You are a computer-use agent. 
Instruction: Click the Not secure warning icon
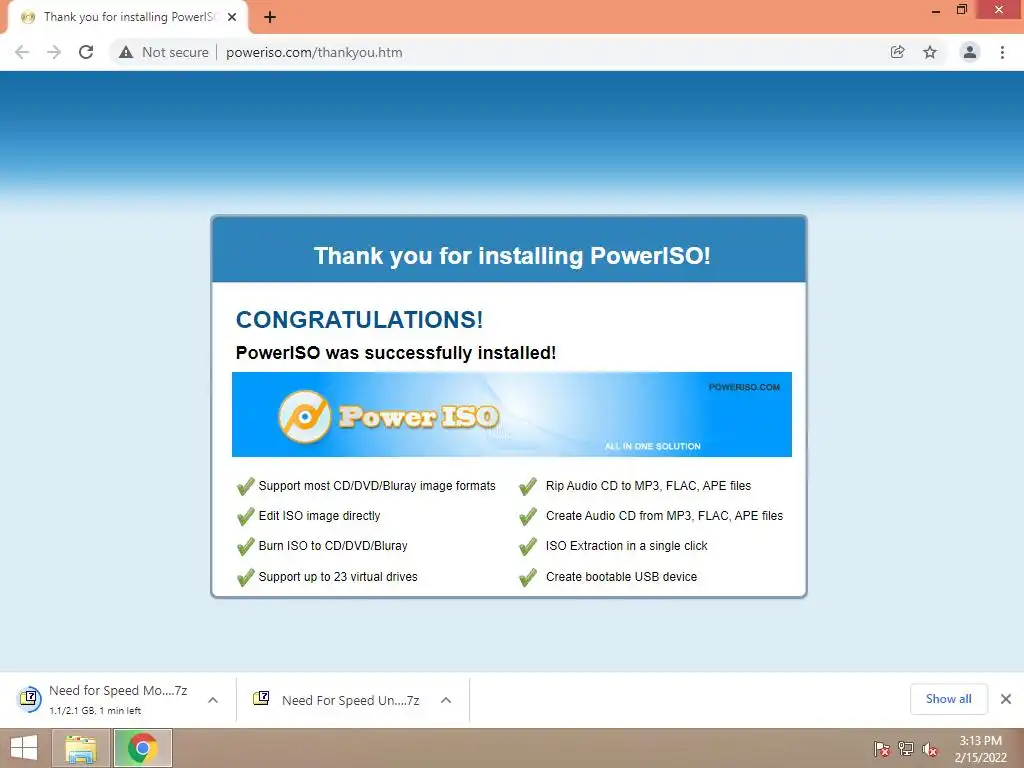(126, 52)
